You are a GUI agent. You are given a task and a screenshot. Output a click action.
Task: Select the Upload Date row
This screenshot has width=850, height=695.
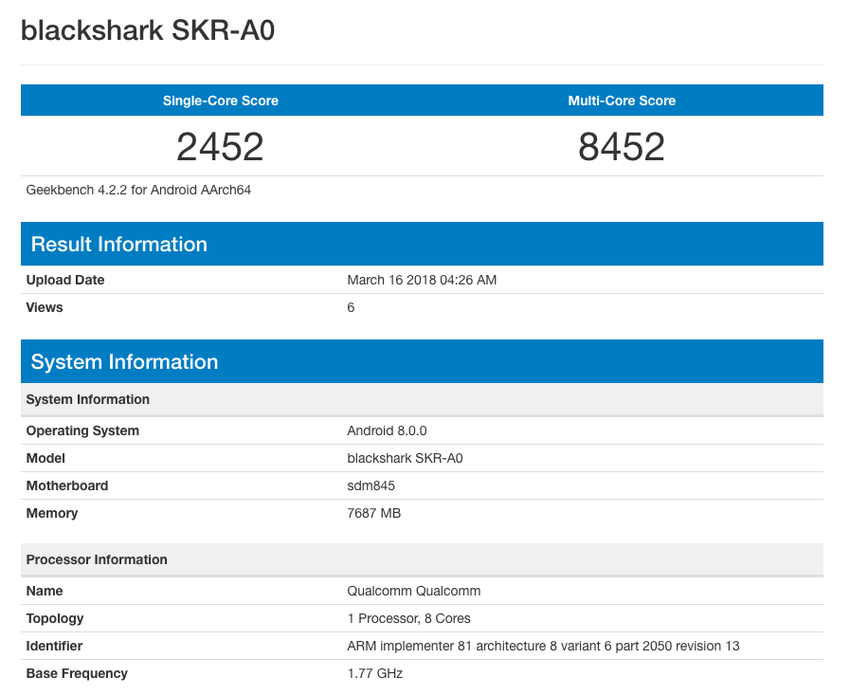421,280
